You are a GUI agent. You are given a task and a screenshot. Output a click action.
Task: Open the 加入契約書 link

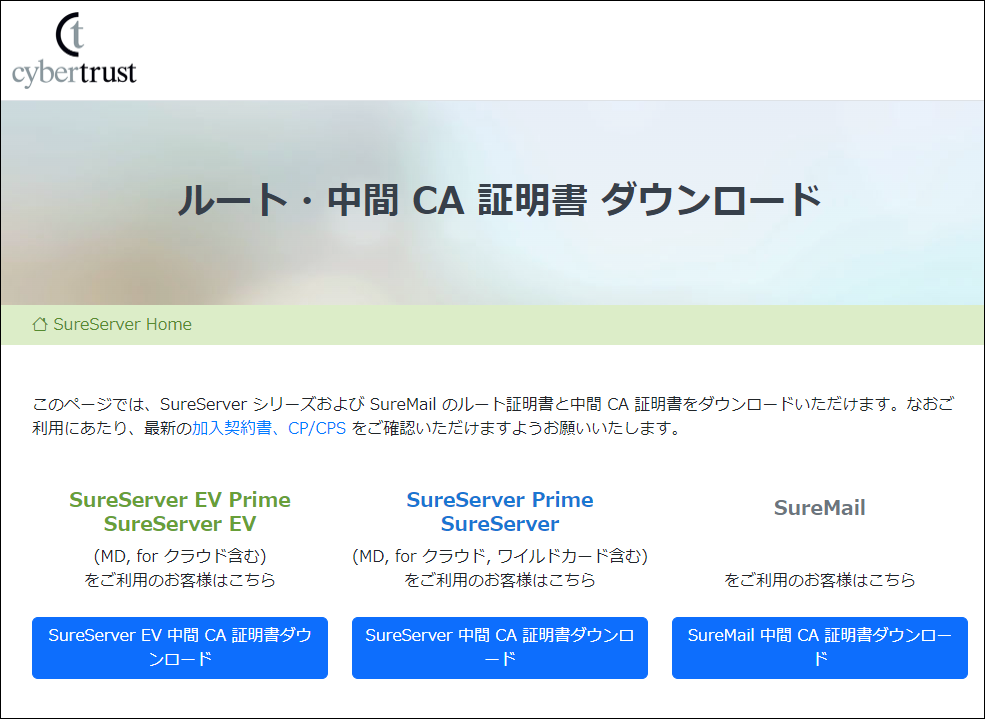point(232,428)
